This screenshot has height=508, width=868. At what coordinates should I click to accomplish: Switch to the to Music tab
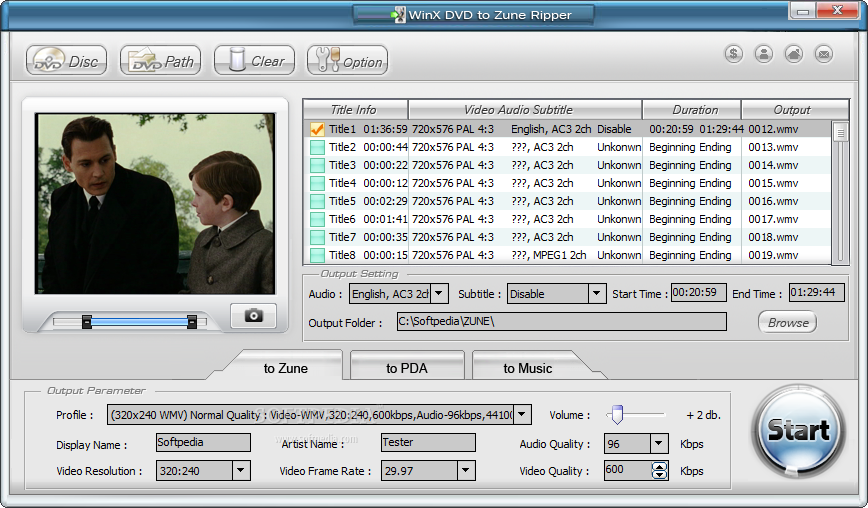pos(528,368)
